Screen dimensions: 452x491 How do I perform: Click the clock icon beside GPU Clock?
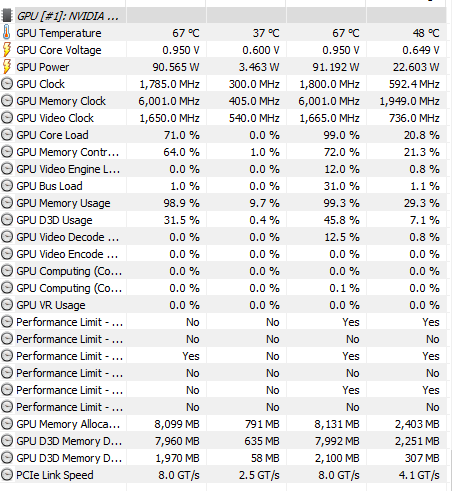(7, 84)
